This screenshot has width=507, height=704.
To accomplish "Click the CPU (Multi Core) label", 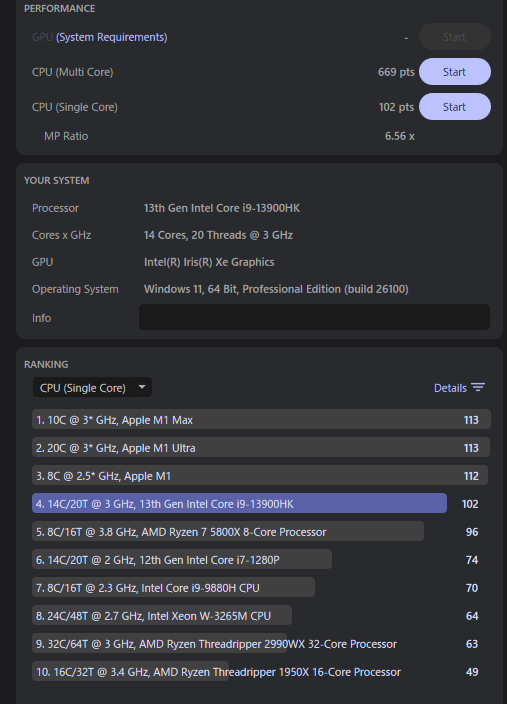I will coord(72,72).
